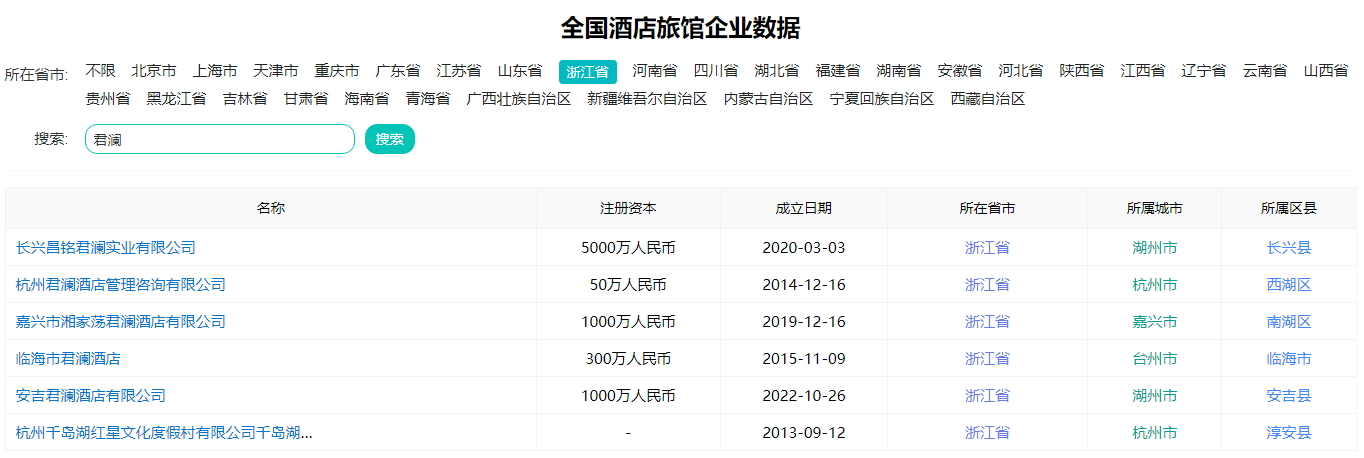Select the highlighted 浙江省 filter tag
The width and height of the screenshot is (1364, 458).
coord(587,72)
